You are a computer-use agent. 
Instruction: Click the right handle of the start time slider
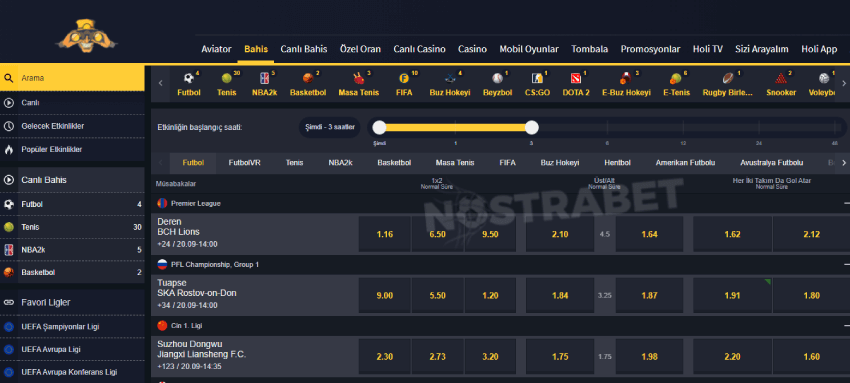tap(532, 127)
